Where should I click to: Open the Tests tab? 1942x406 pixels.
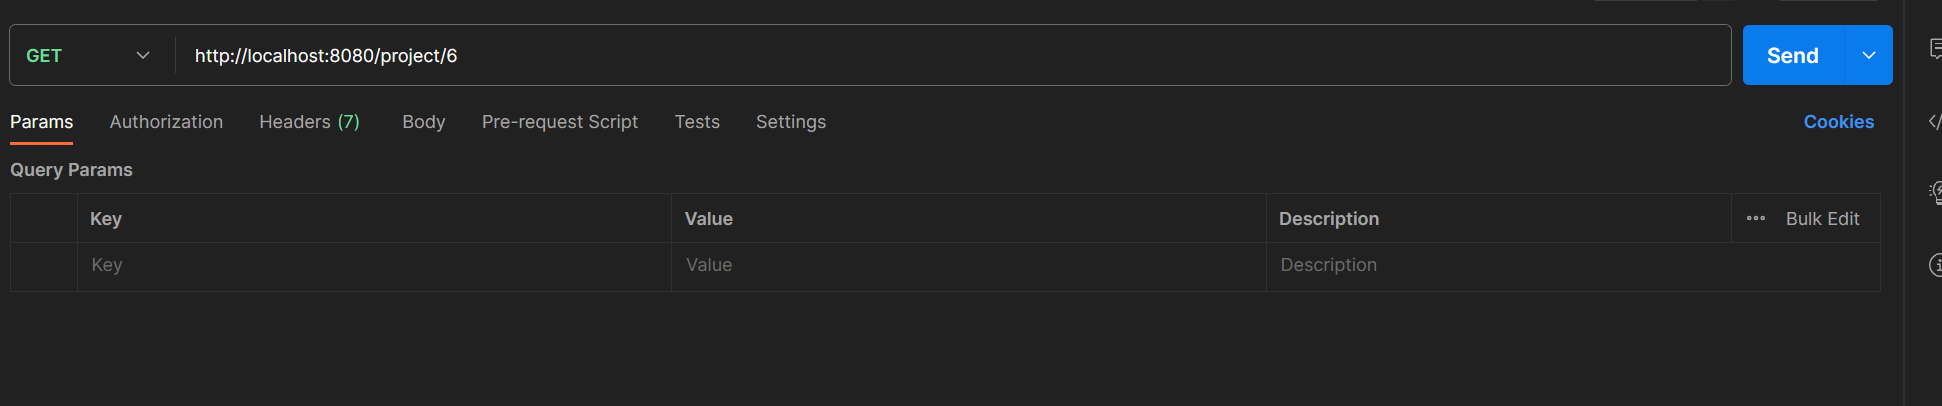(x=697, y=122)
